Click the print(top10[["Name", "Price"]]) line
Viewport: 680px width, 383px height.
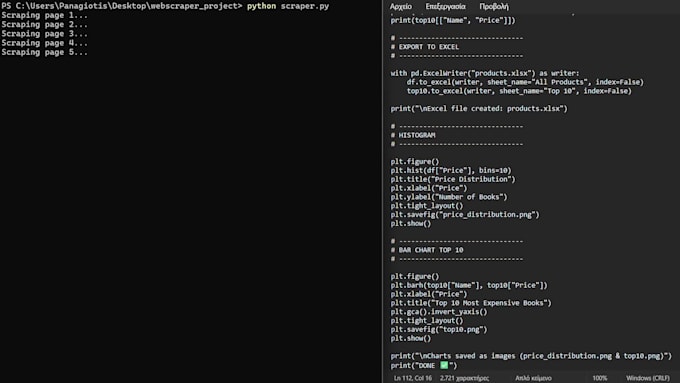click(453, 20)
